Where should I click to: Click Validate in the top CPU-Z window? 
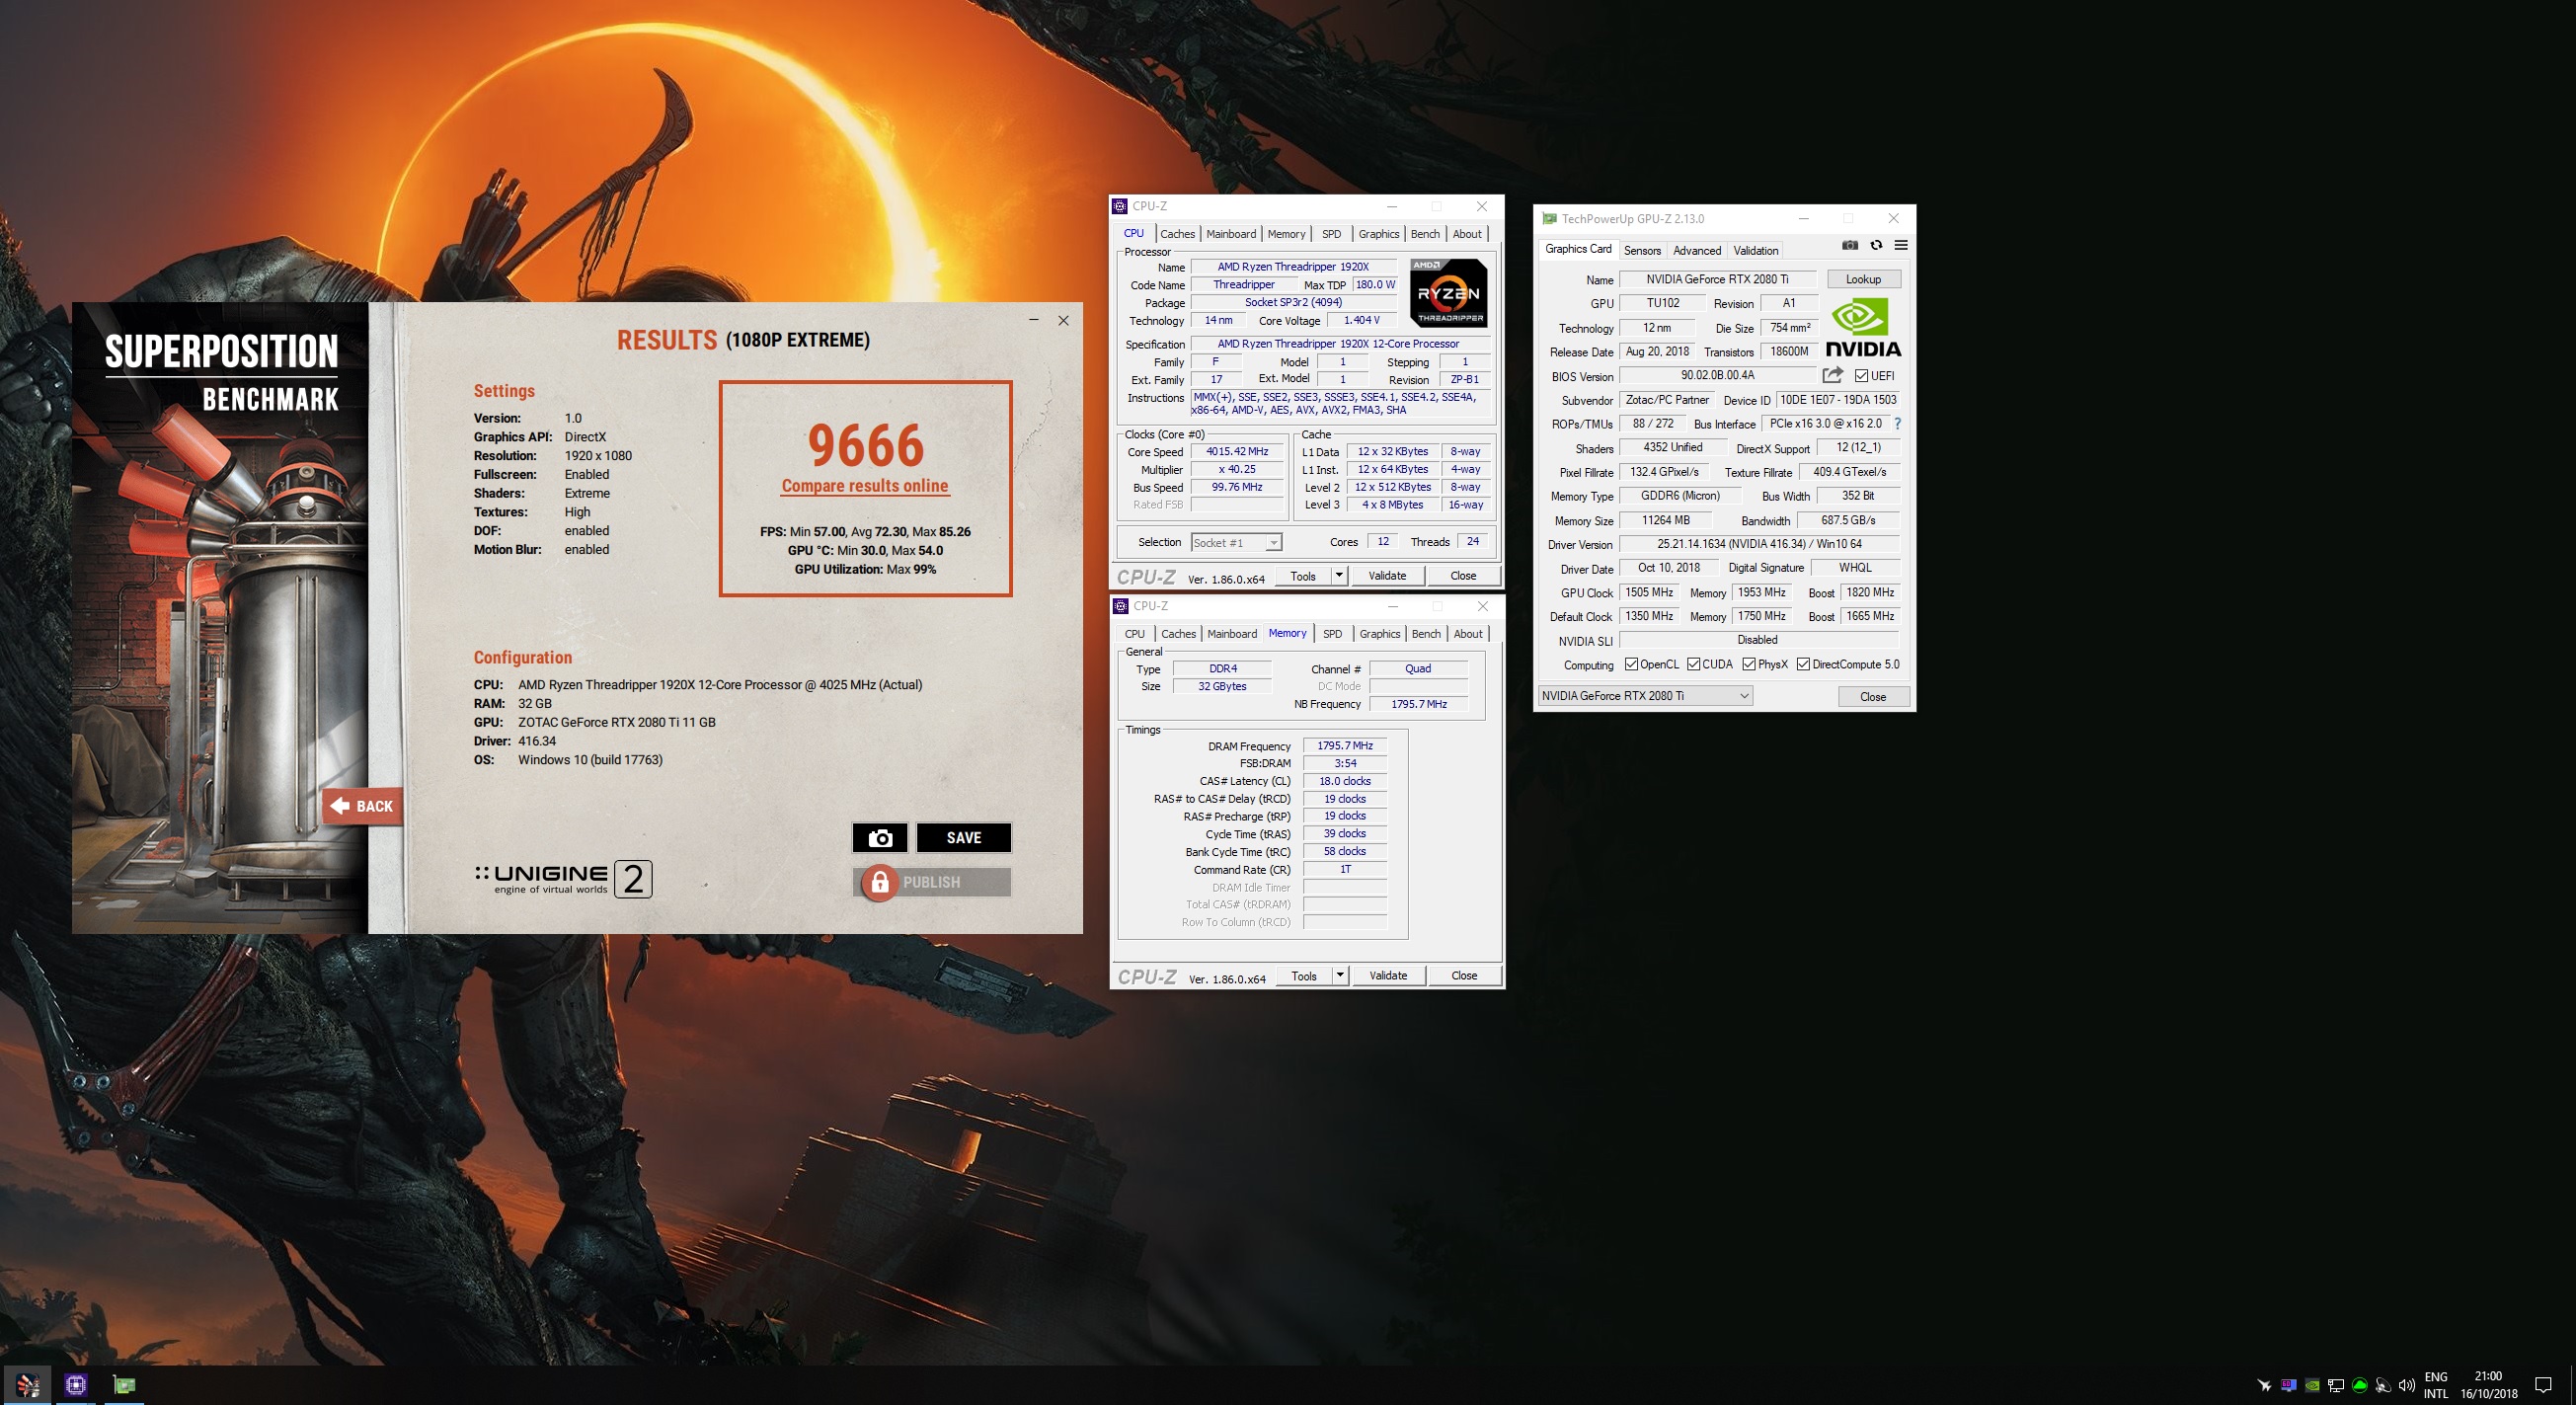1387,575
